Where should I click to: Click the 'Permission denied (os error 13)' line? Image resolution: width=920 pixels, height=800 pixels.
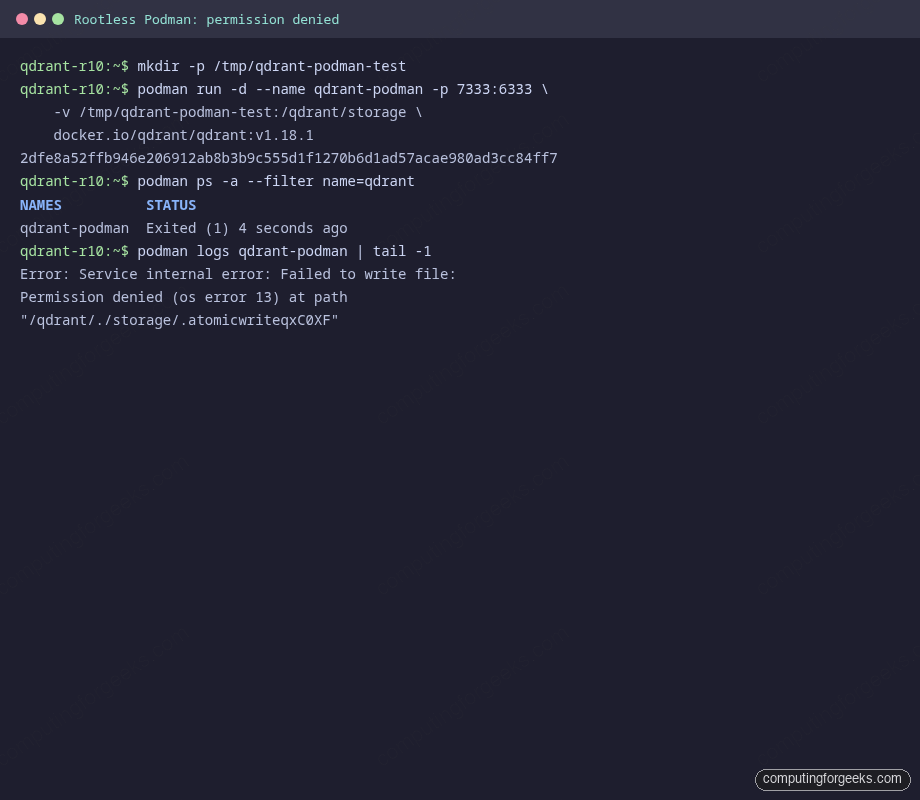tap(184, 298)
